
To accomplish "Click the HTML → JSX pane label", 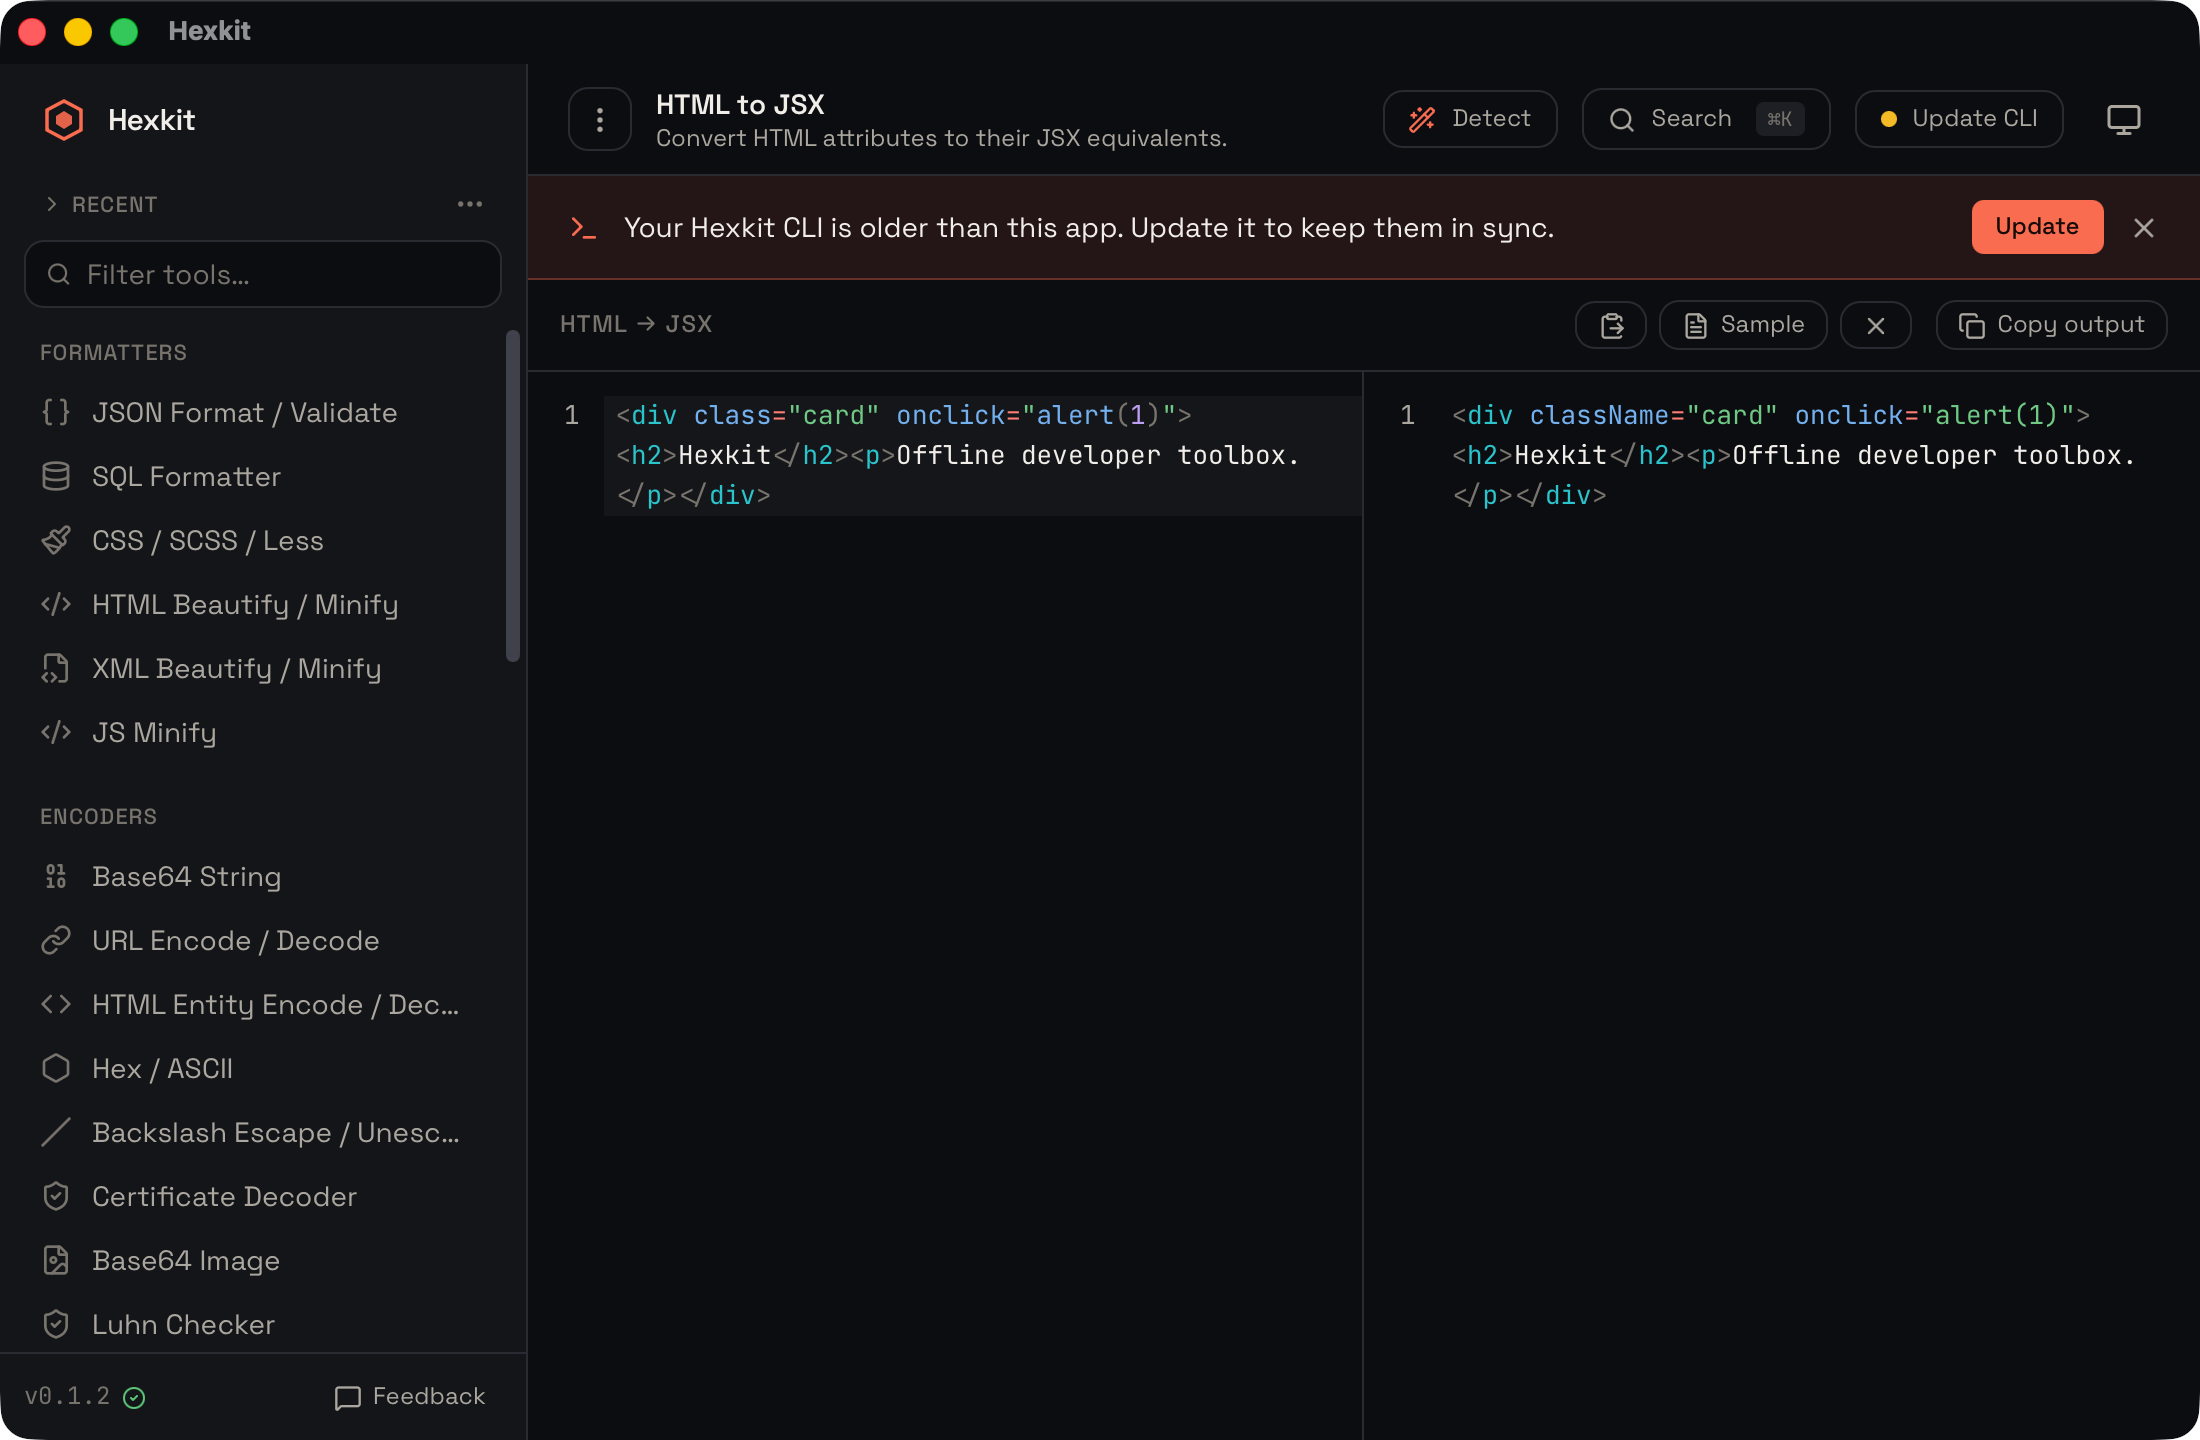I will (636, 324).
